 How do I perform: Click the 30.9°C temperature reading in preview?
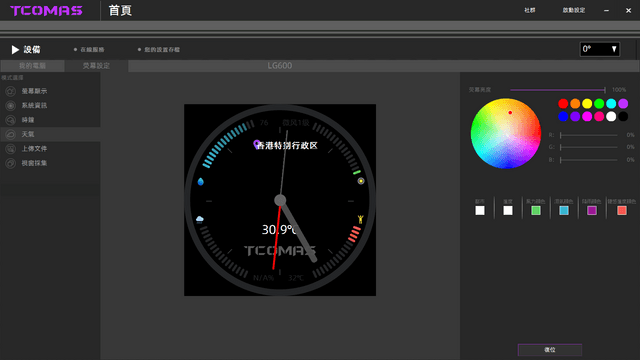click(x=279, y=229)
